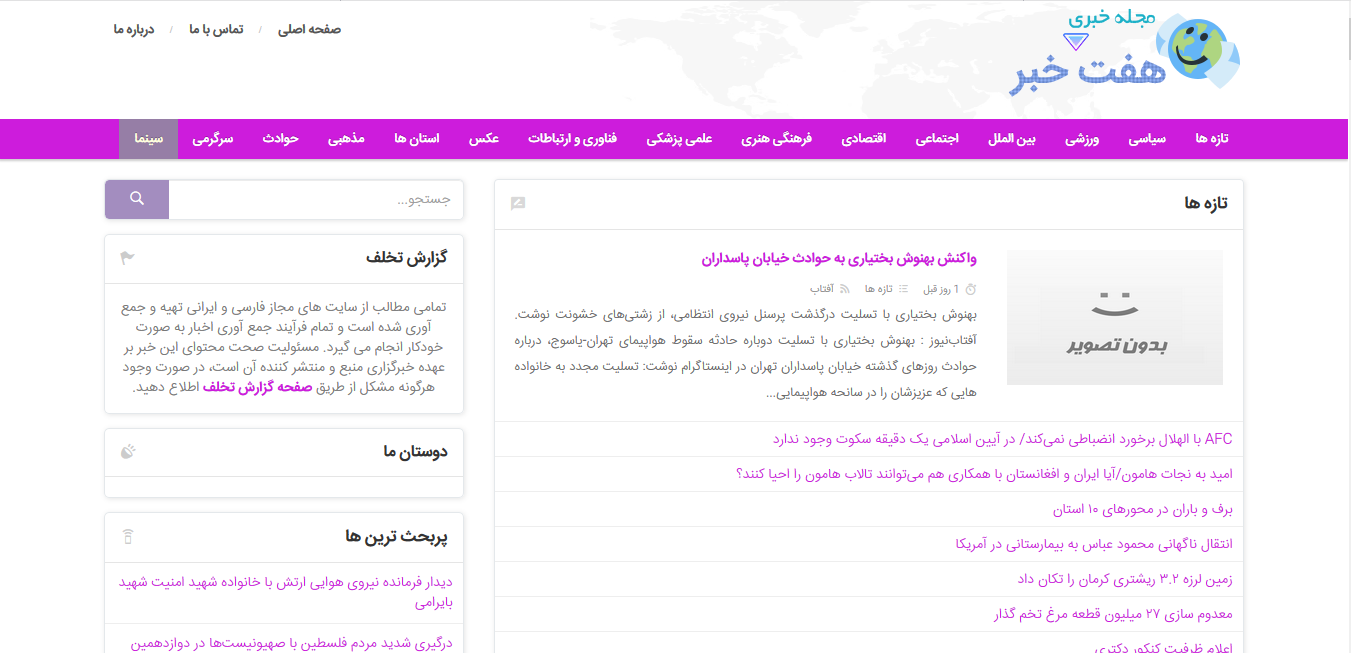
Task: Select the اقتصادی menu item
Action: (x=864, y=139)
